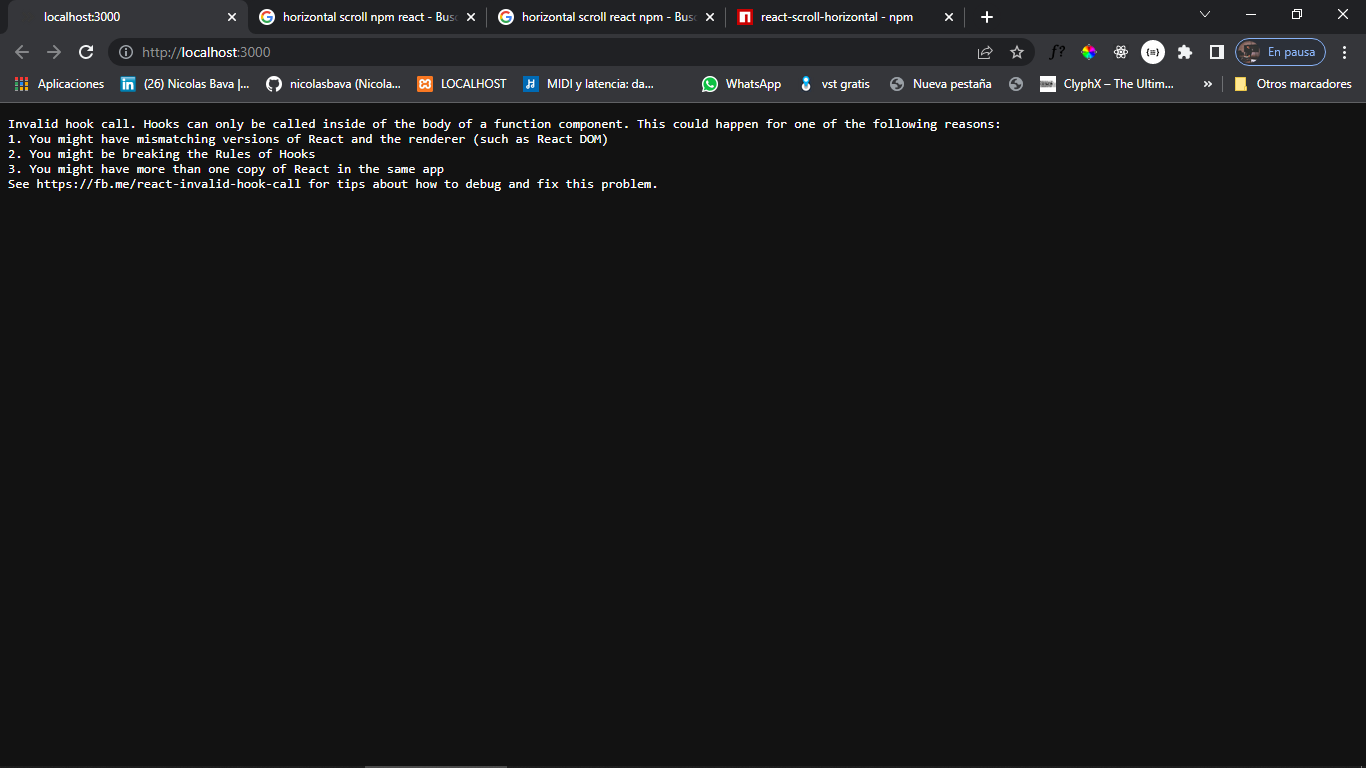Reload the localhost page

point(86,52)
